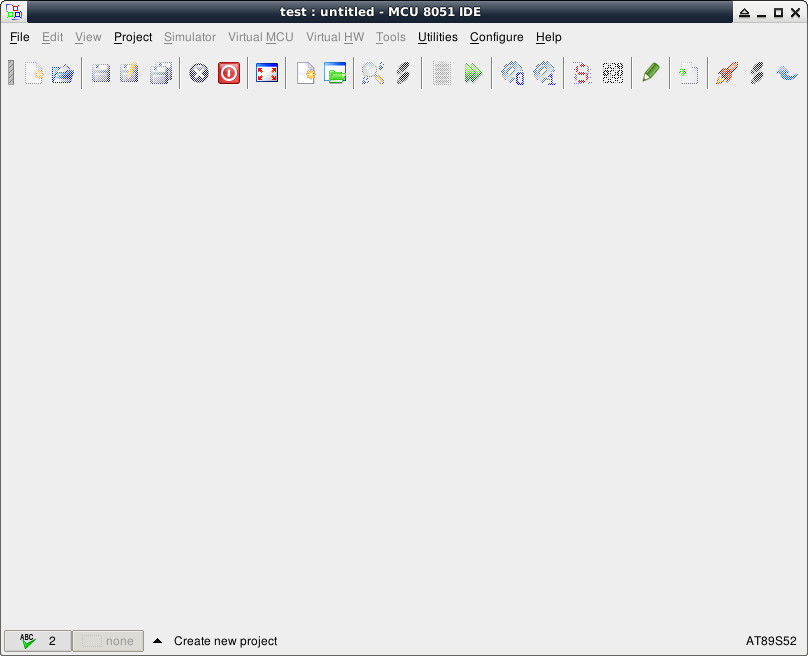This screenshot has height=656, width=808.
Task: Open the Help menu
Action: [549, 37]
